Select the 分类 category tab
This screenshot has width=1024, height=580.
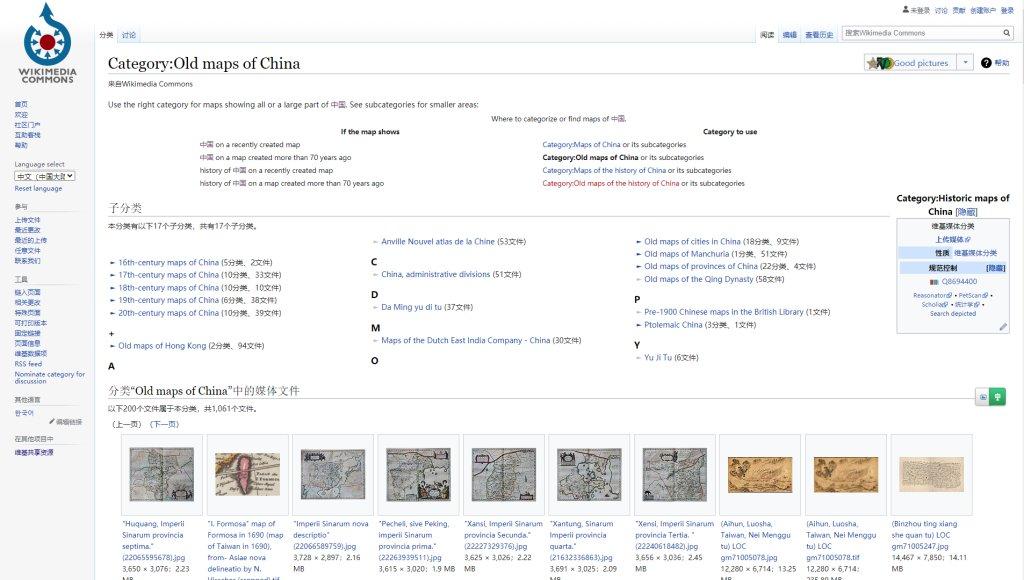point(106,35)
